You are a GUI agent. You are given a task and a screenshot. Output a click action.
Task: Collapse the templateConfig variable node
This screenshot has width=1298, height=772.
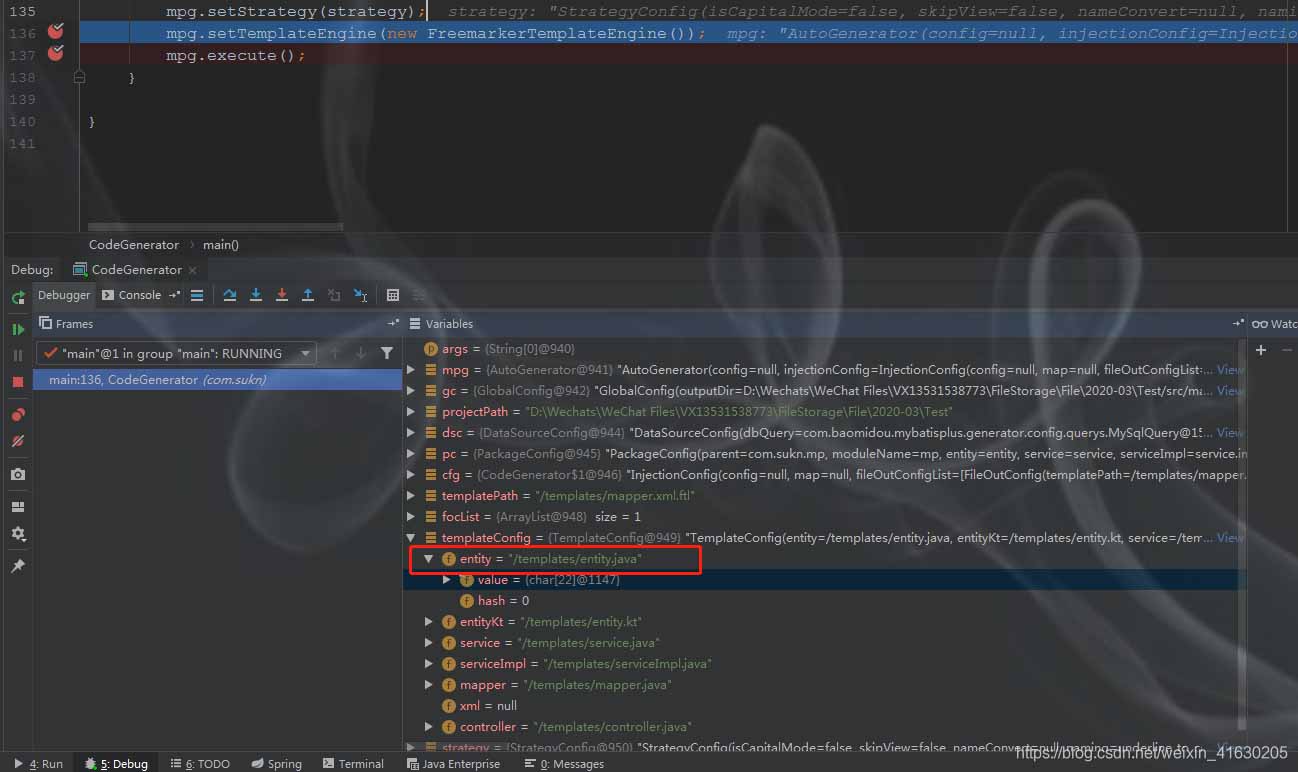coord(411,538)
